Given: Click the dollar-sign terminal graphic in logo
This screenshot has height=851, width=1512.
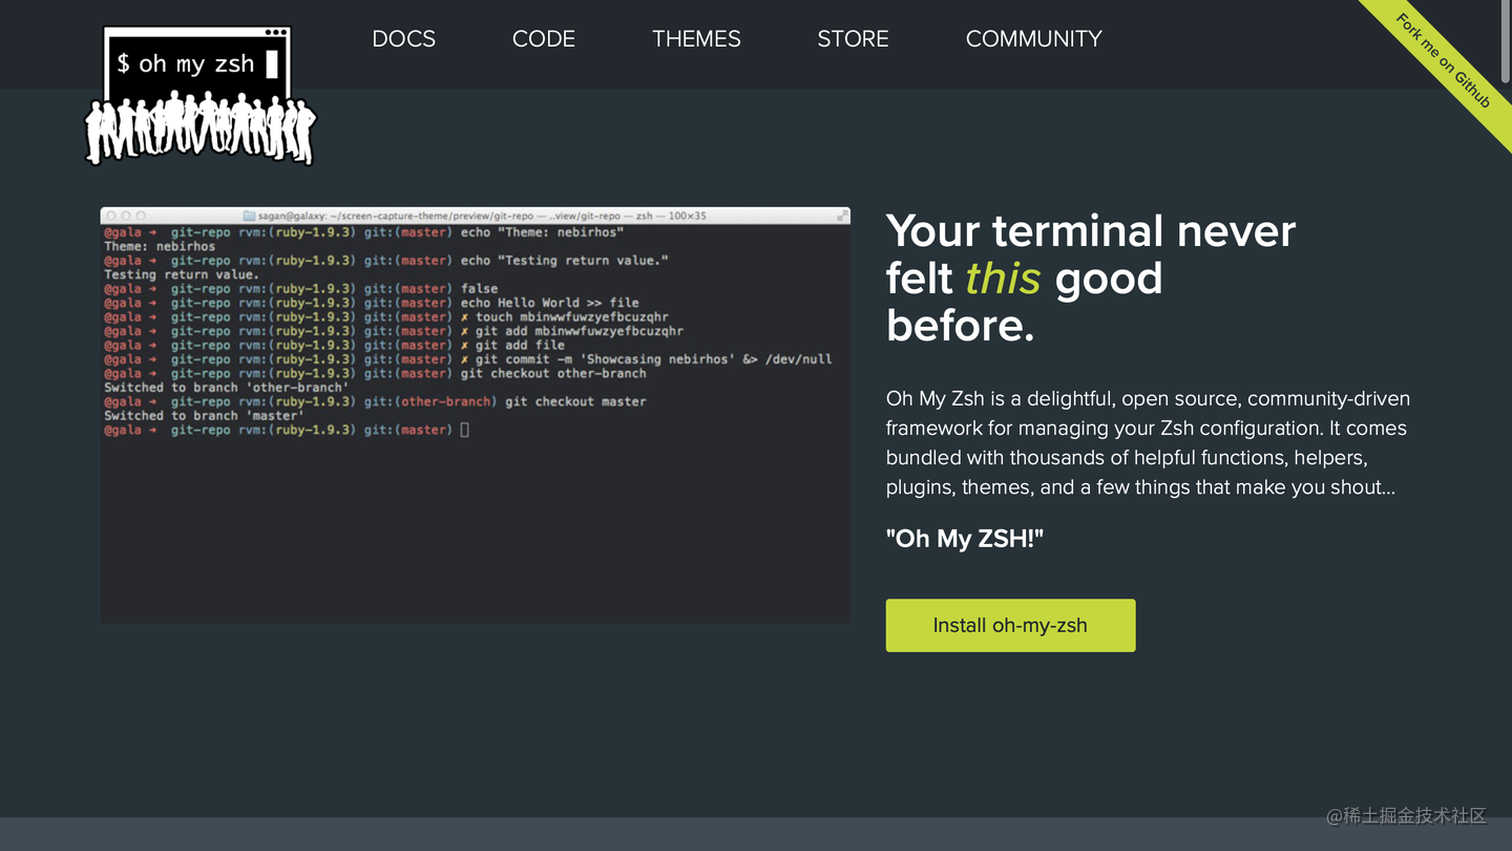Looking at the screenshot, I should point(197,55).
